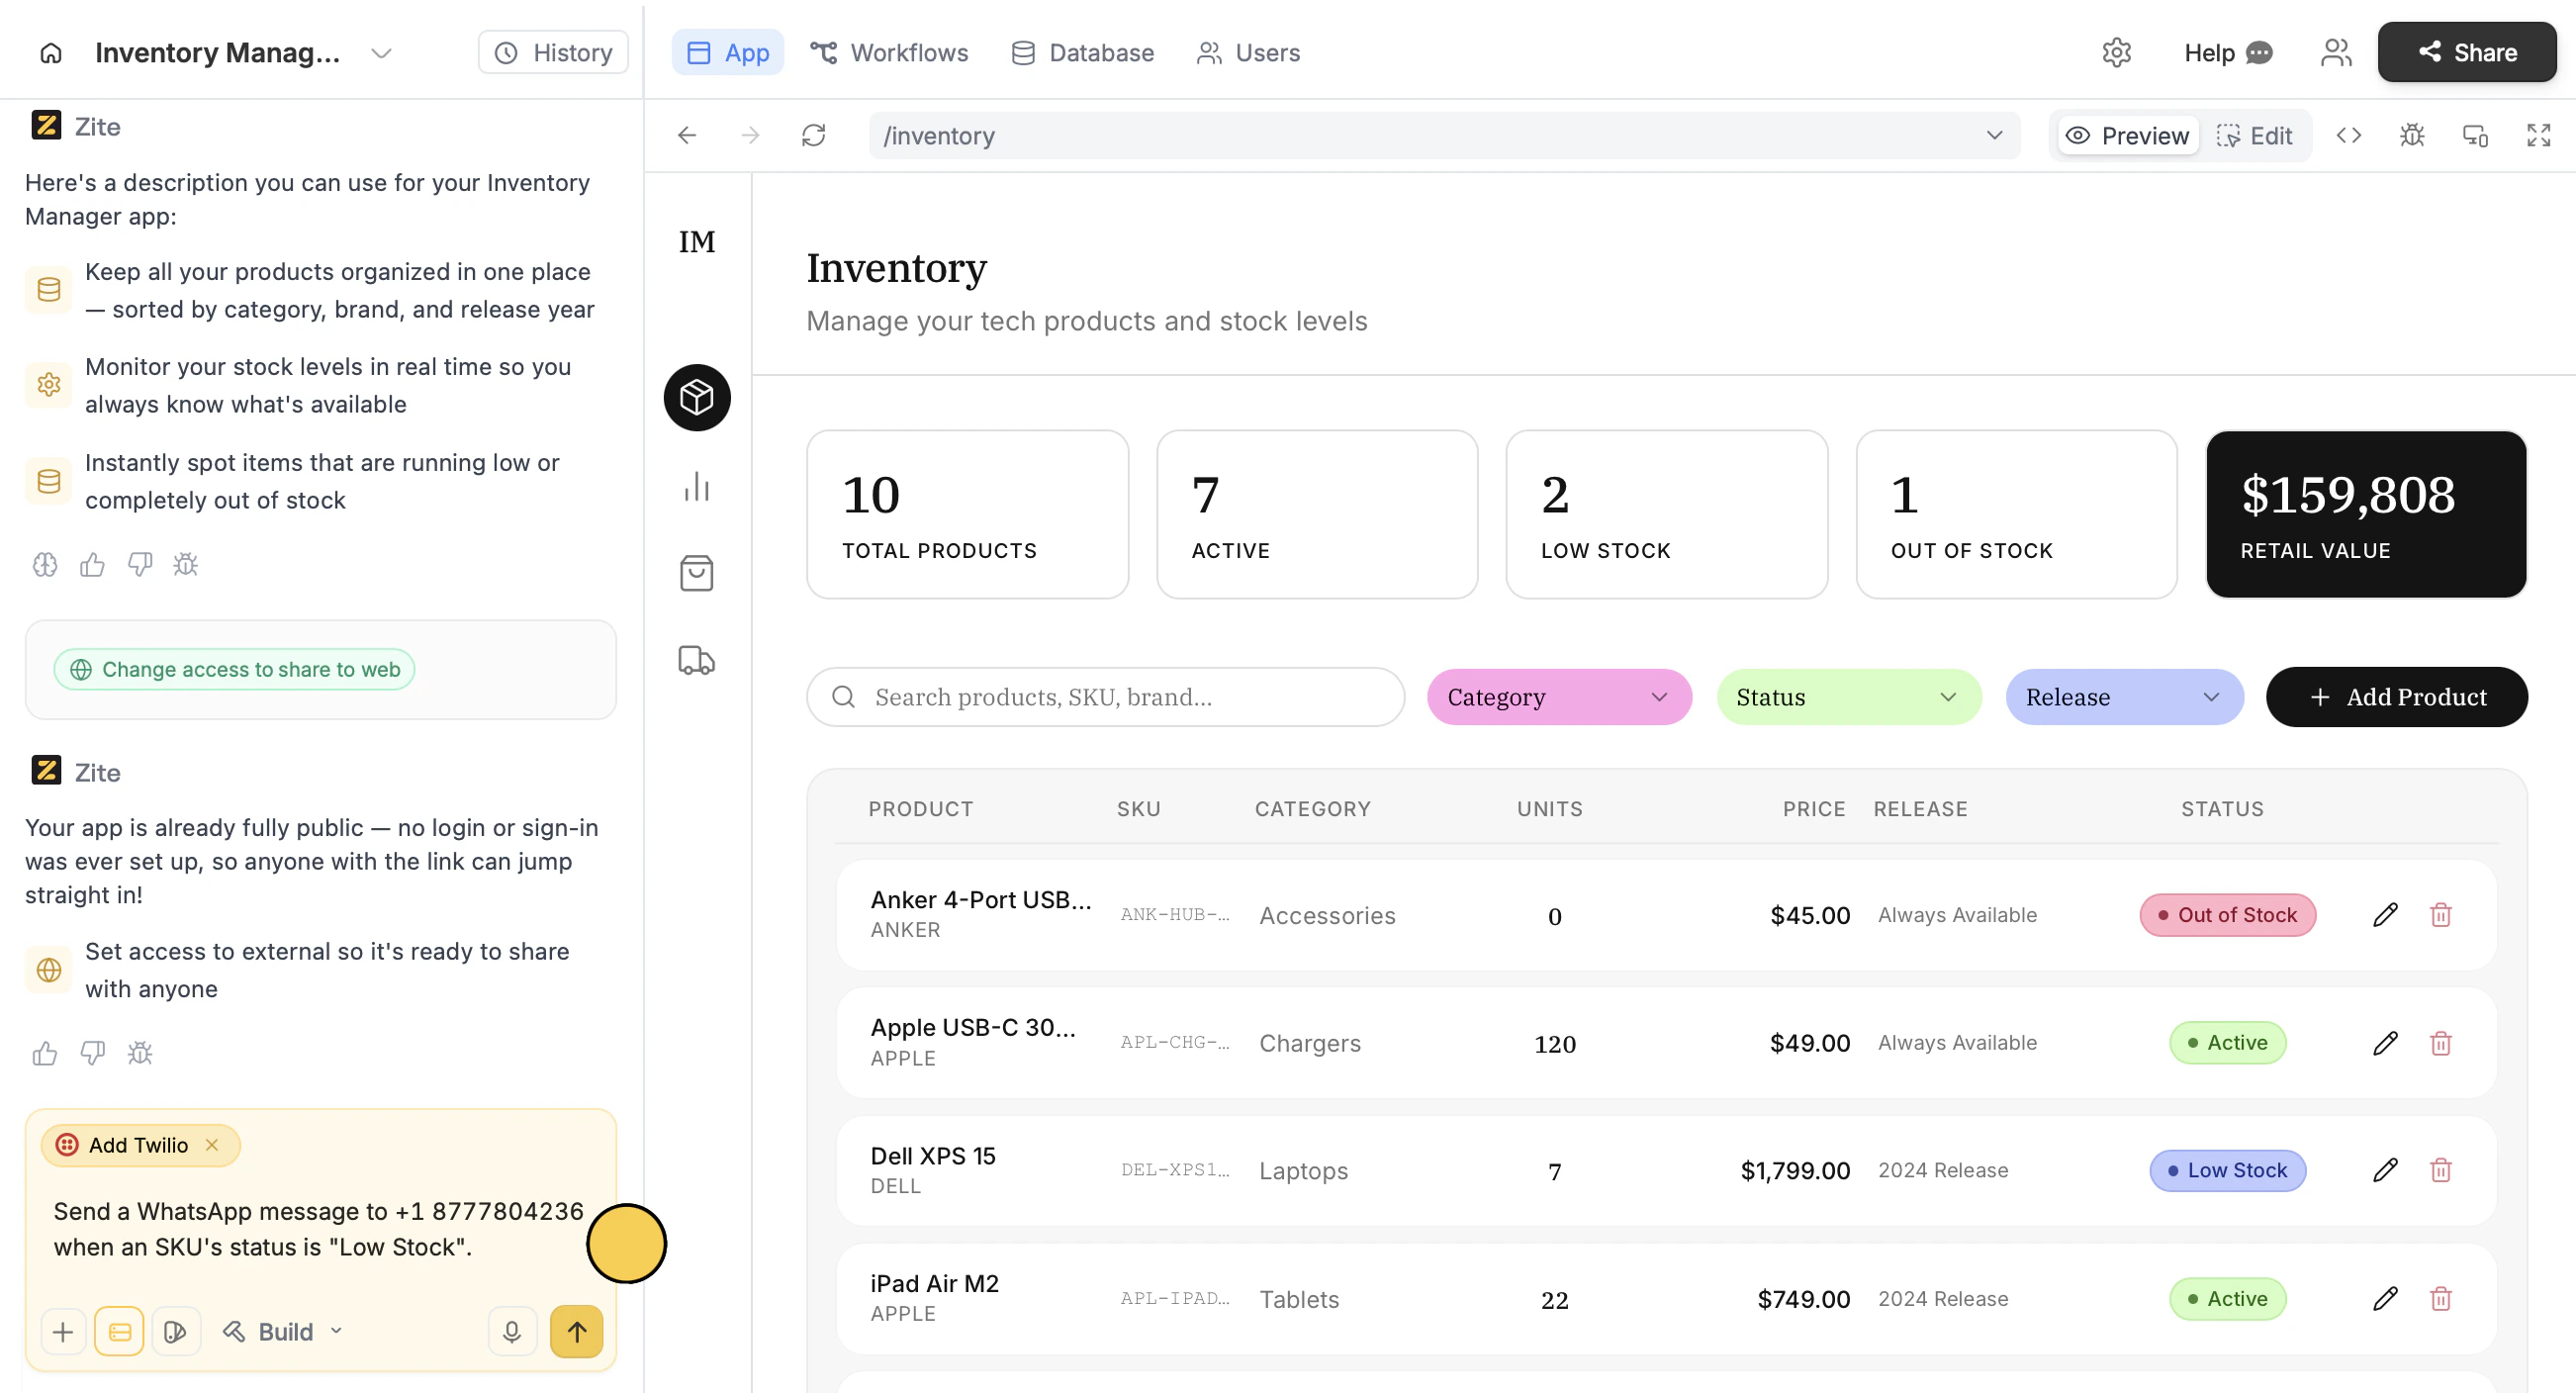Image resolution: width=2576 pixels, height=1393 pixels.
Task: Delete the Dell XPS 15 row
Action: tap(2440, 1170)
